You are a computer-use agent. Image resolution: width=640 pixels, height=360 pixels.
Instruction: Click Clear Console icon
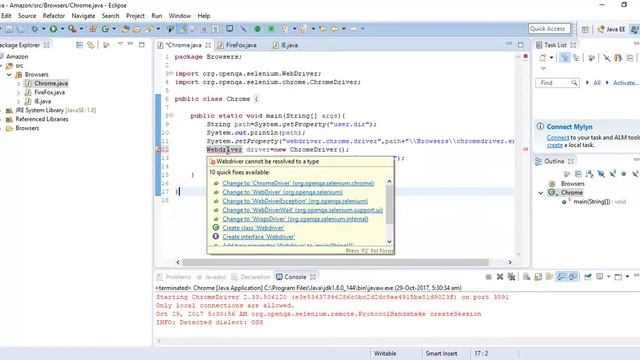click(x=527, y=277)
